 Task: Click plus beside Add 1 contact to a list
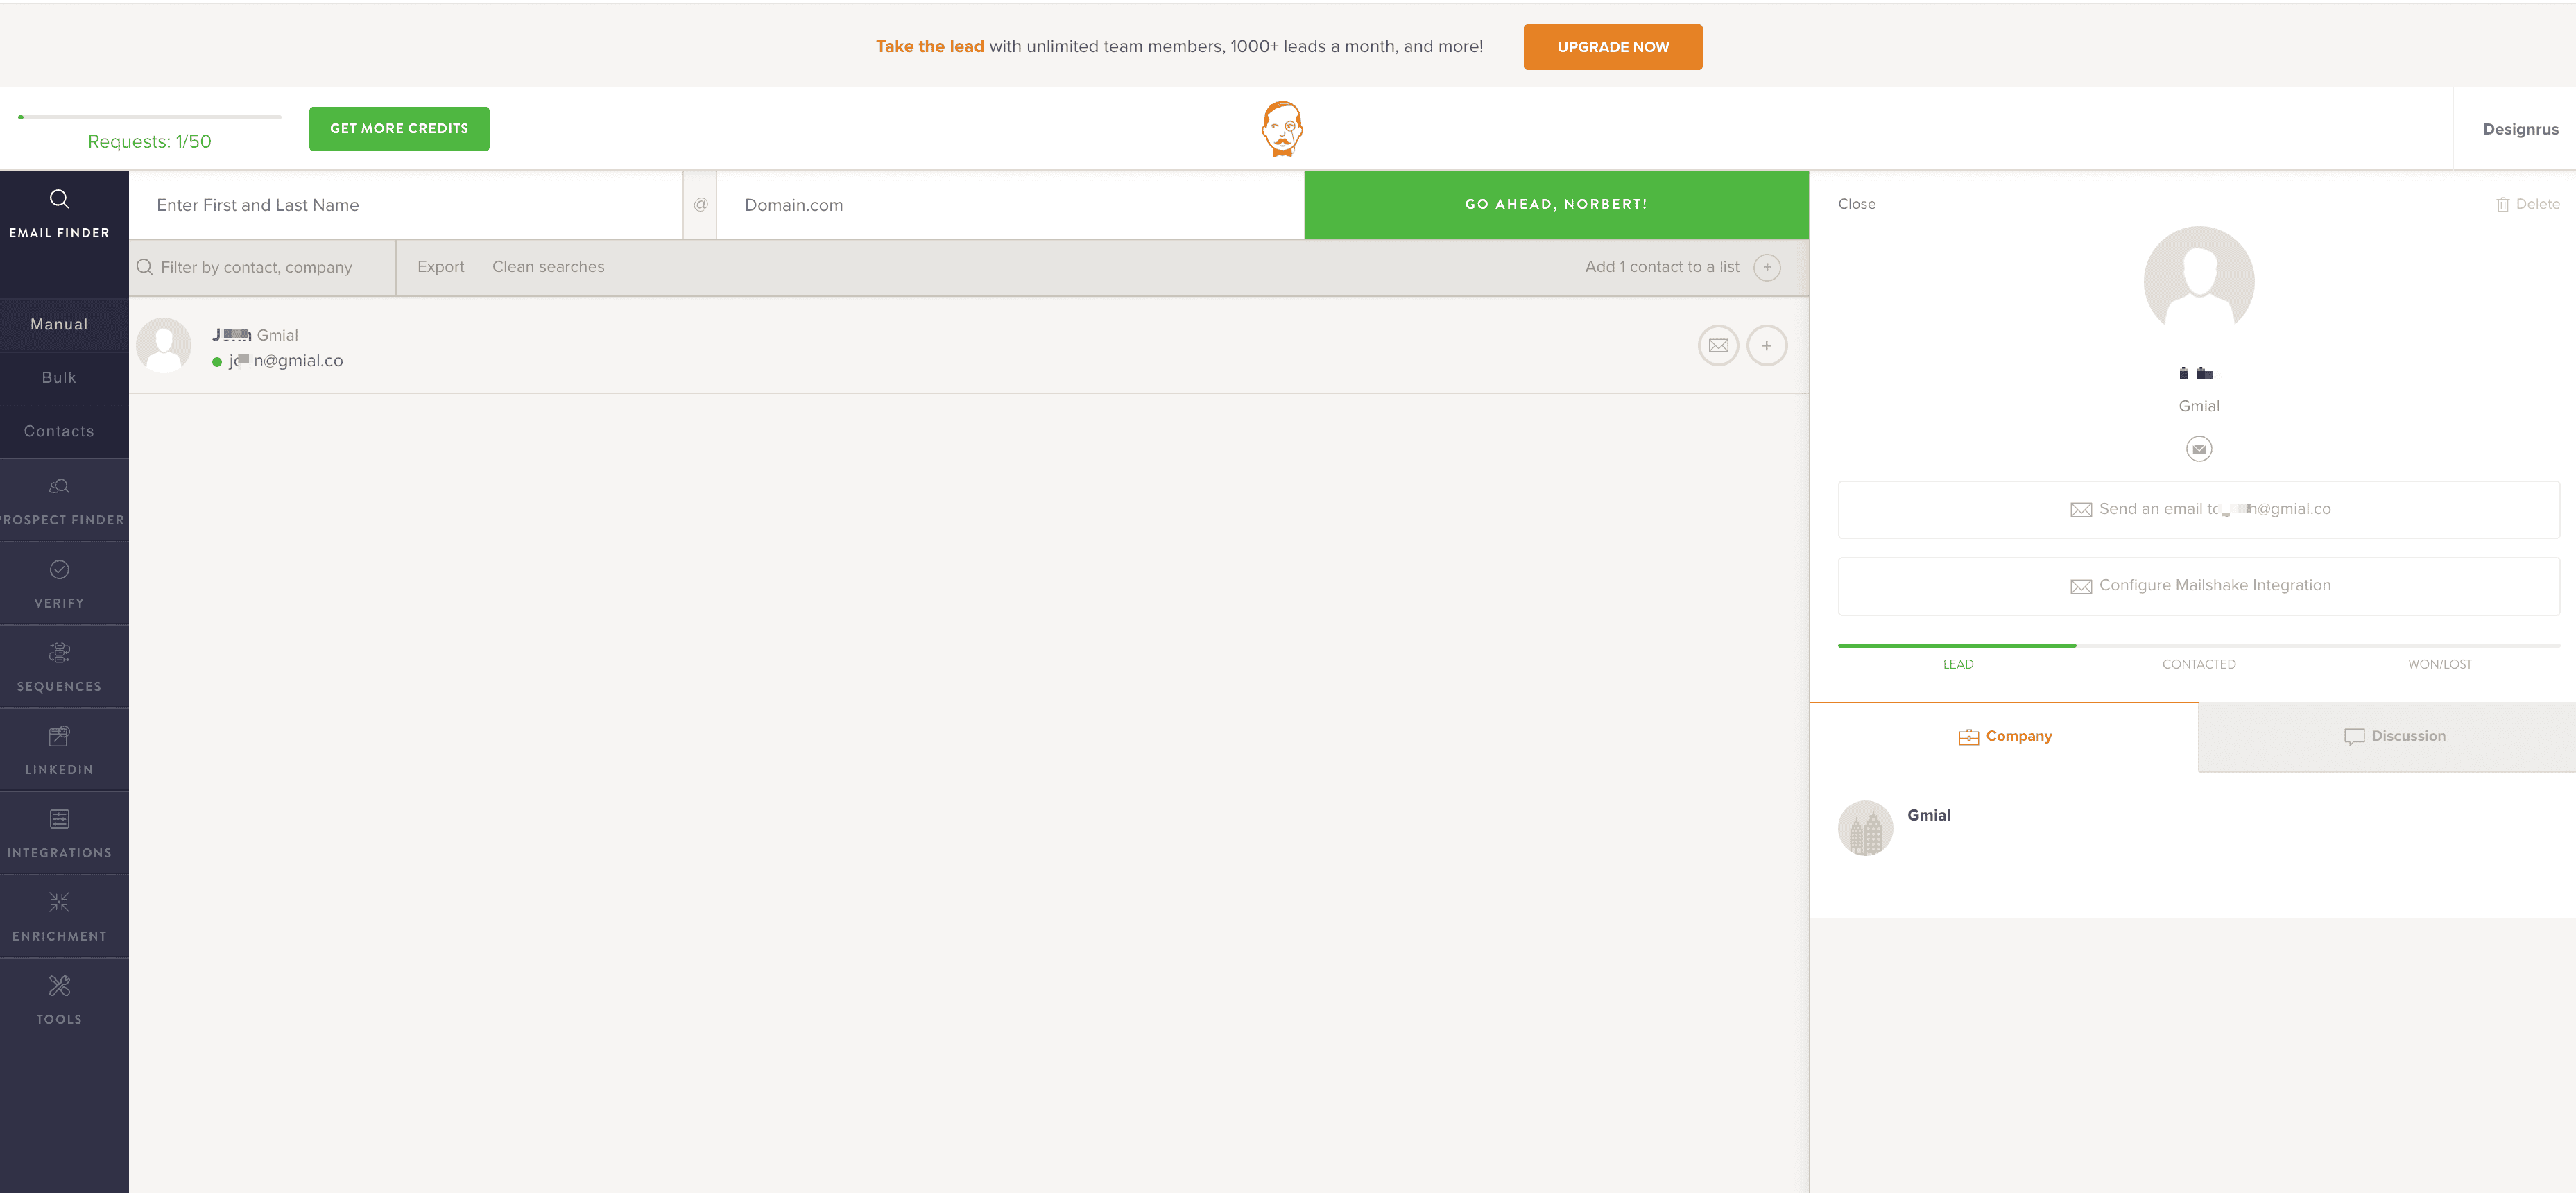[1766, 267]
